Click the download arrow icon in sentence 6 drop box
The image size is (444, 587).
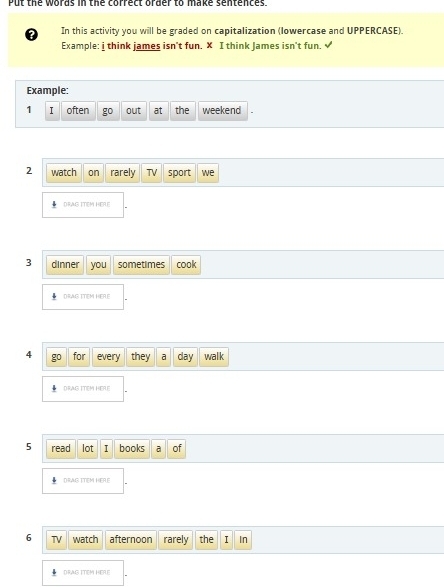pos(54,572)
